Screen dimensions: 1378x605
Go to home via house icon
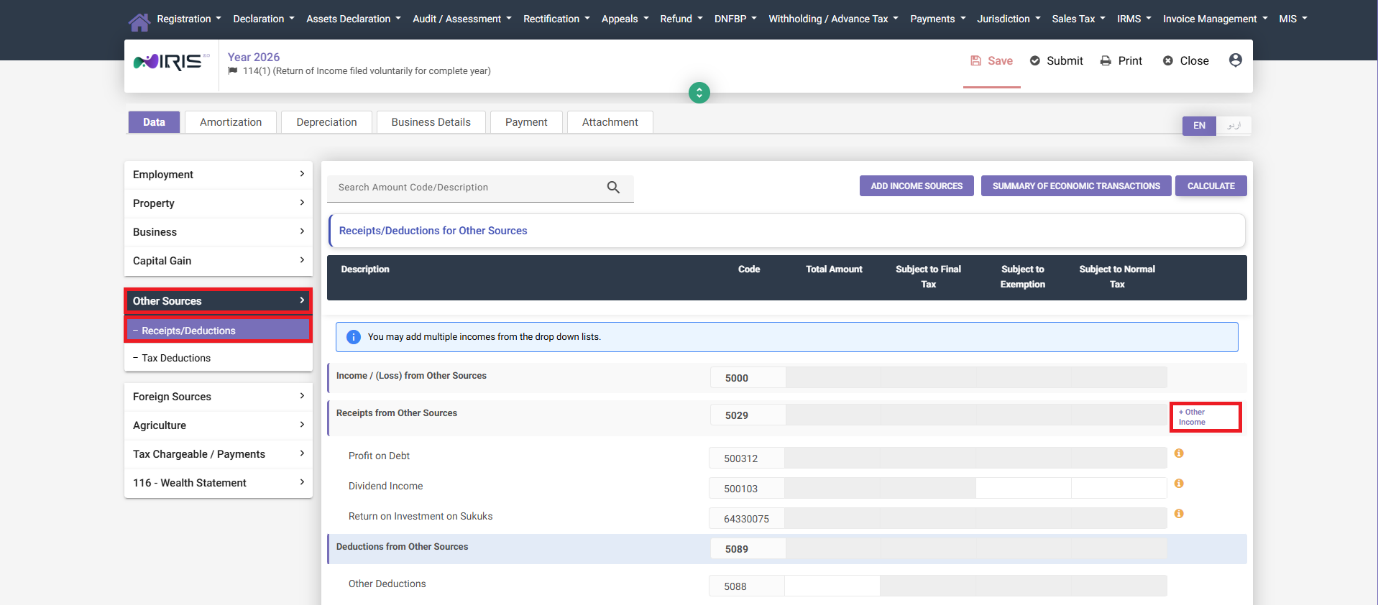[x=140, y=21]
